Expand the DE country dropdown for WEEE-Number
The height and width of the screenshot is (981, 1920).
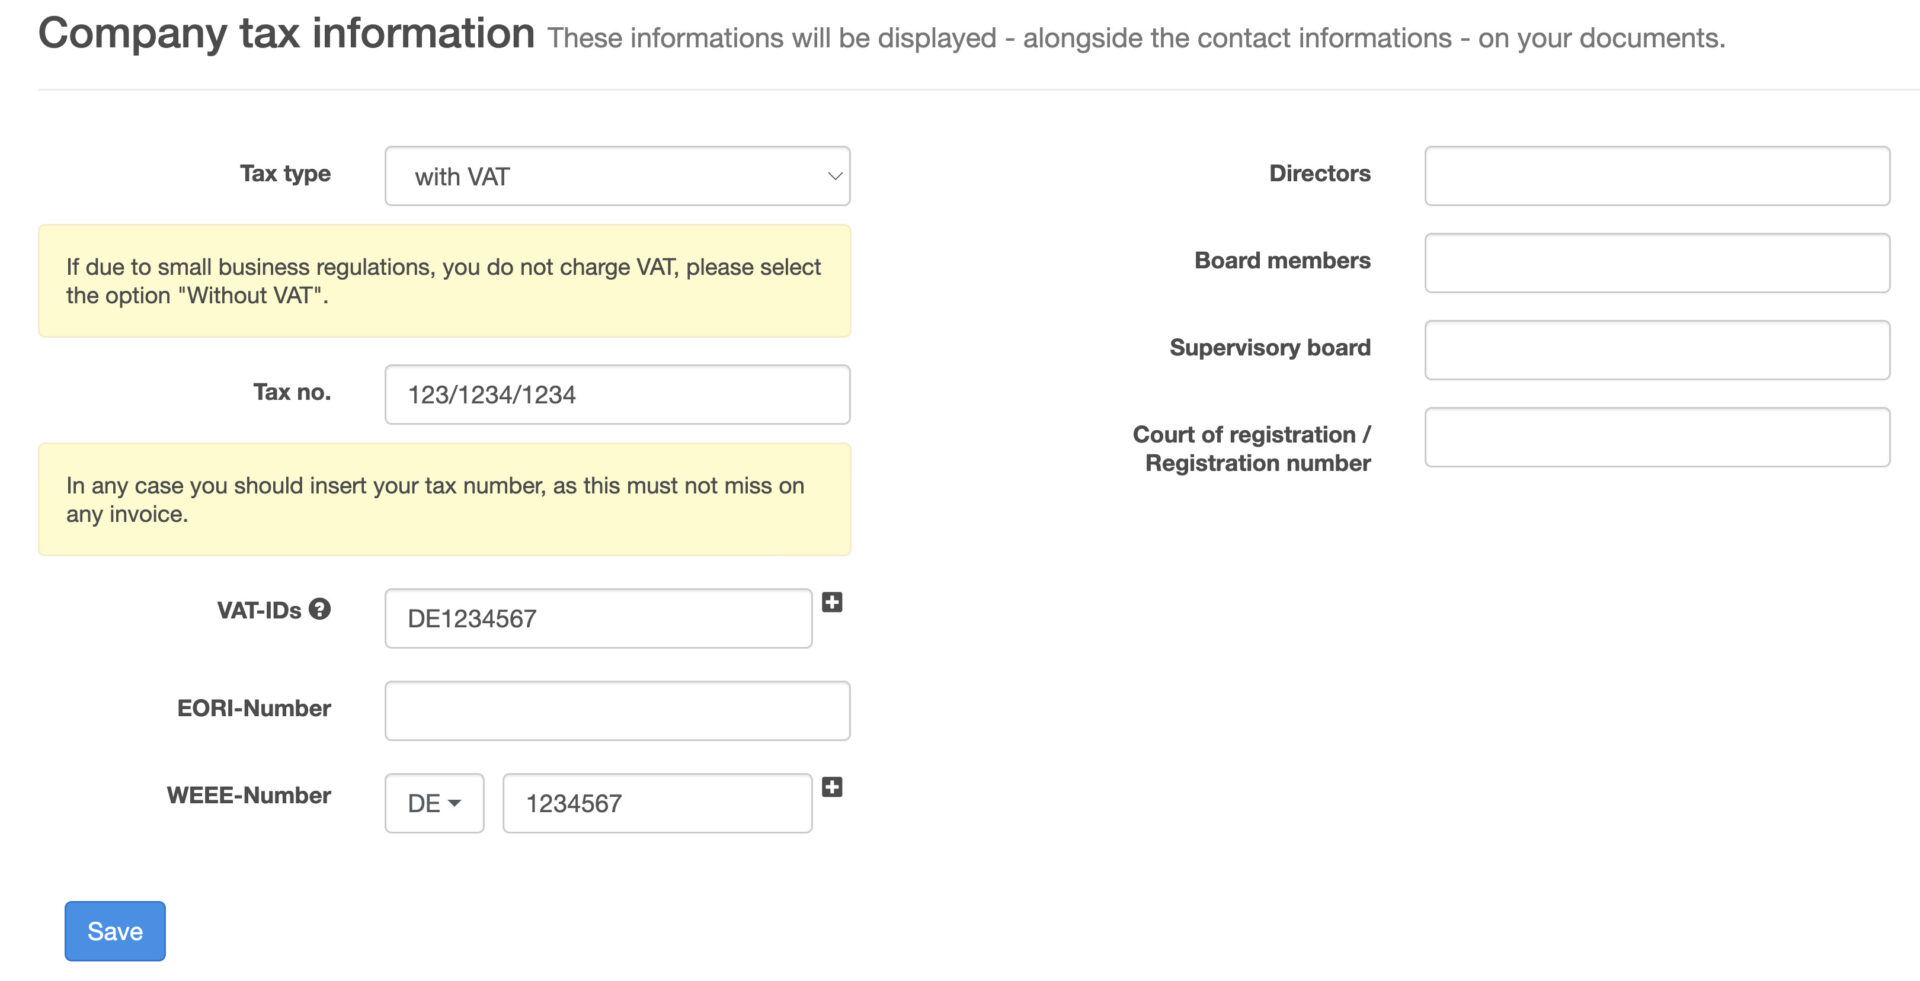(x=434, y=803)
